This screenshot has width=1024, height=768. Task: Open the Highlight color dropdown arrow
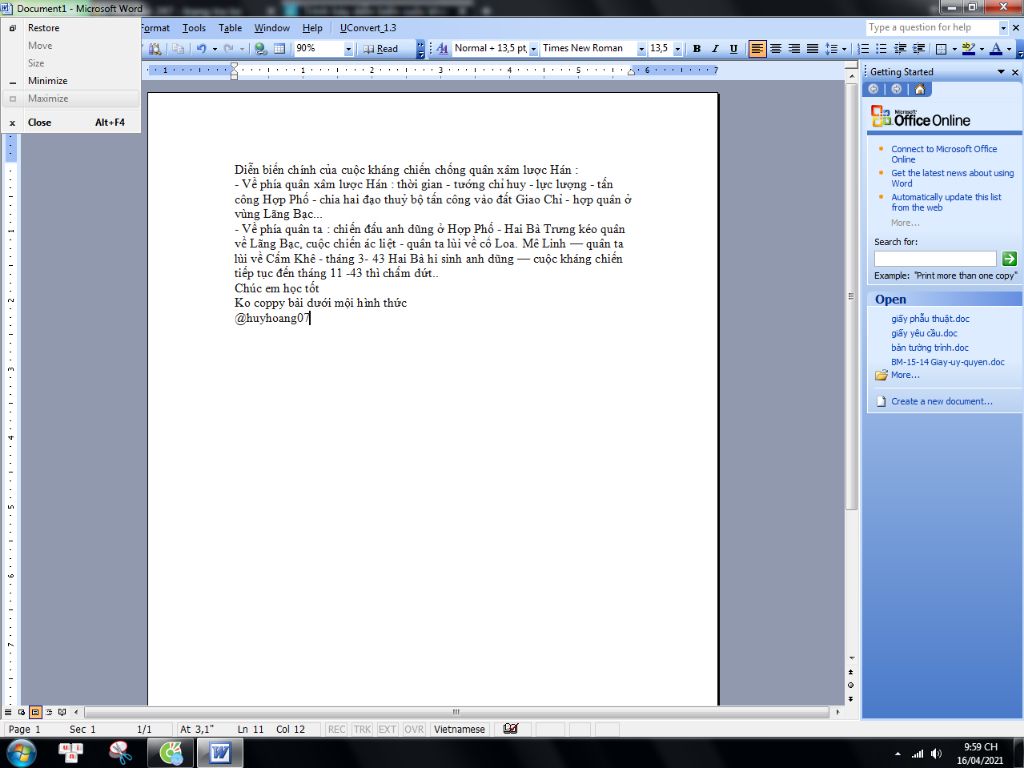tap(981, 48)
